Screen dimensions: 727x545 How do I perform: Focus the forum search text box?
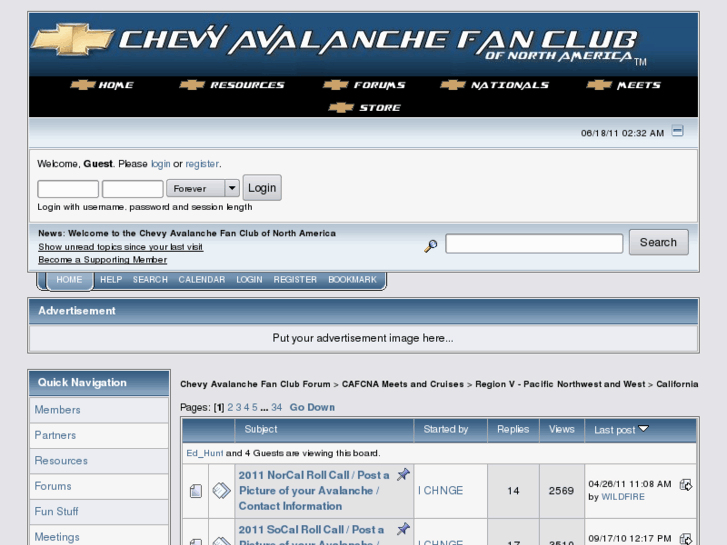point(534,244)
